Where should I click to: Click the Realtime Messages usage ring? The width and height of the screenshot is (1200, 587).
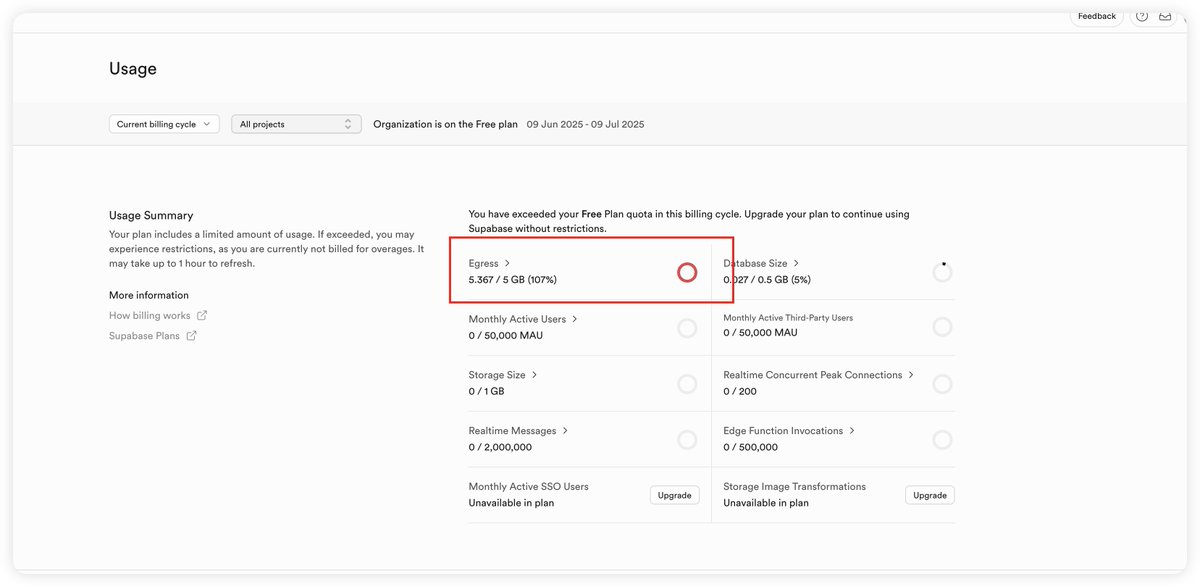(x=687, y=440)
